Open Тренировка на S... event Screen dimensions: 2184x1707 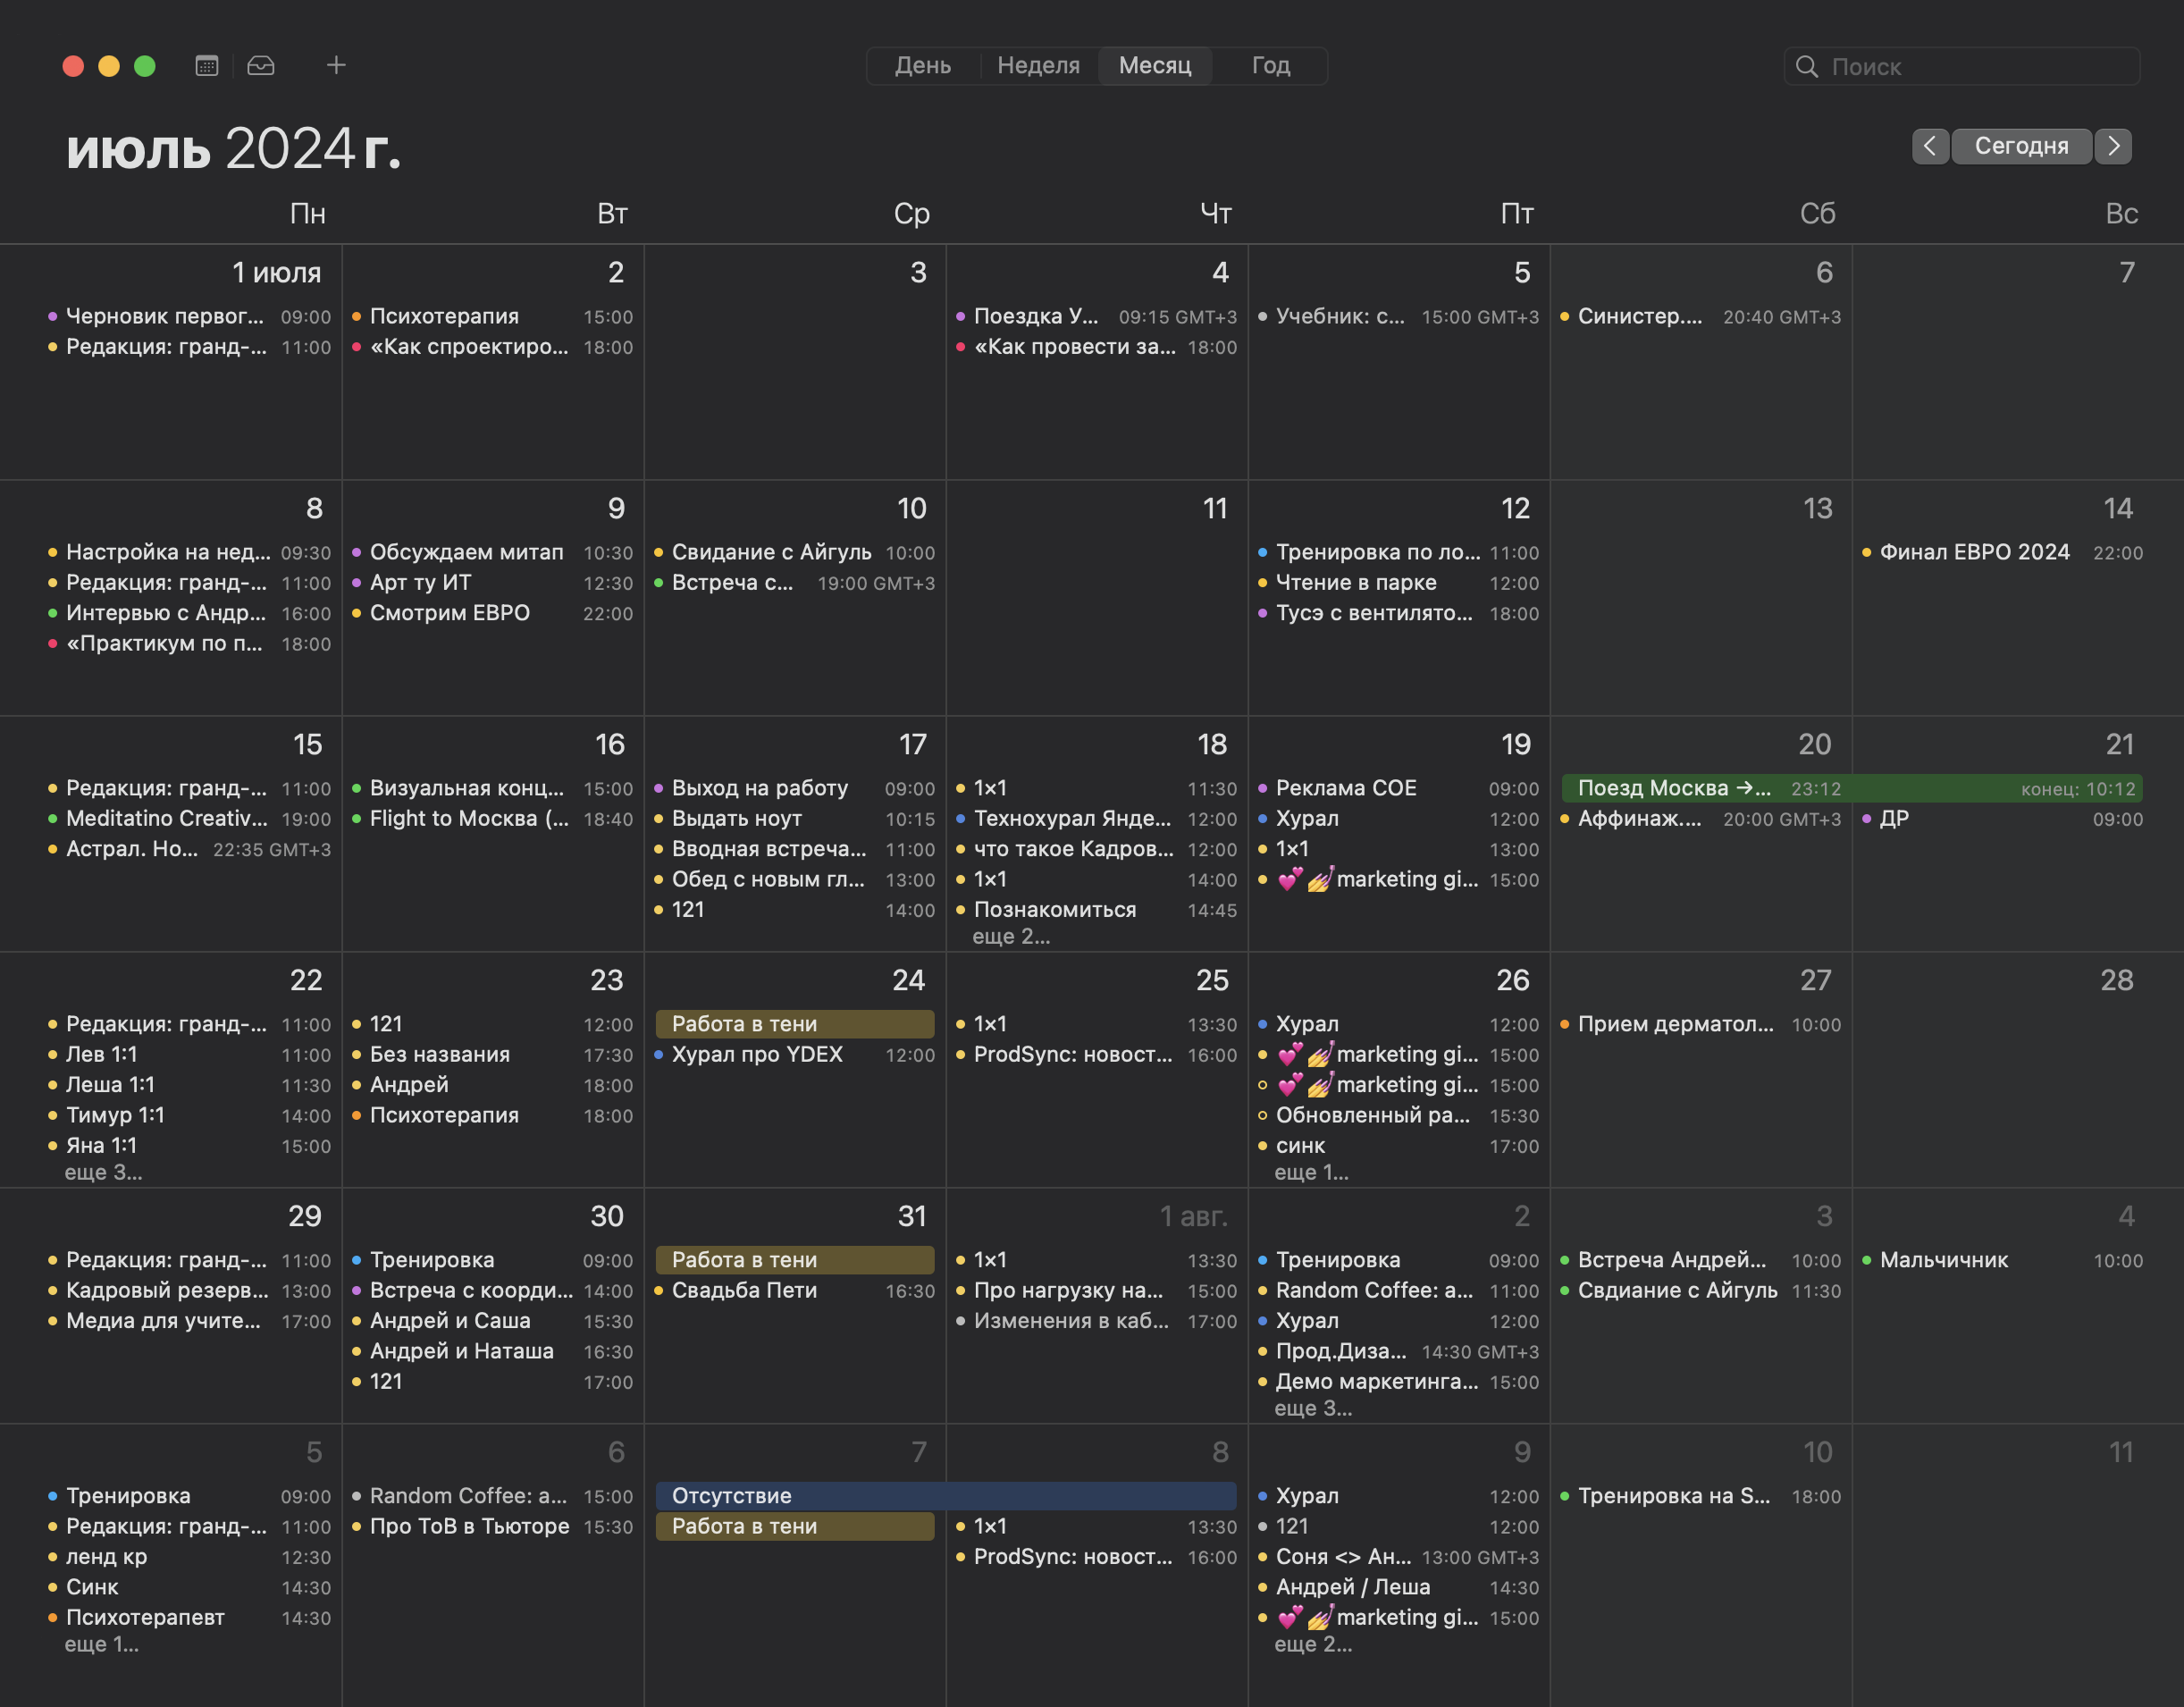[x=1701, y=1497]
